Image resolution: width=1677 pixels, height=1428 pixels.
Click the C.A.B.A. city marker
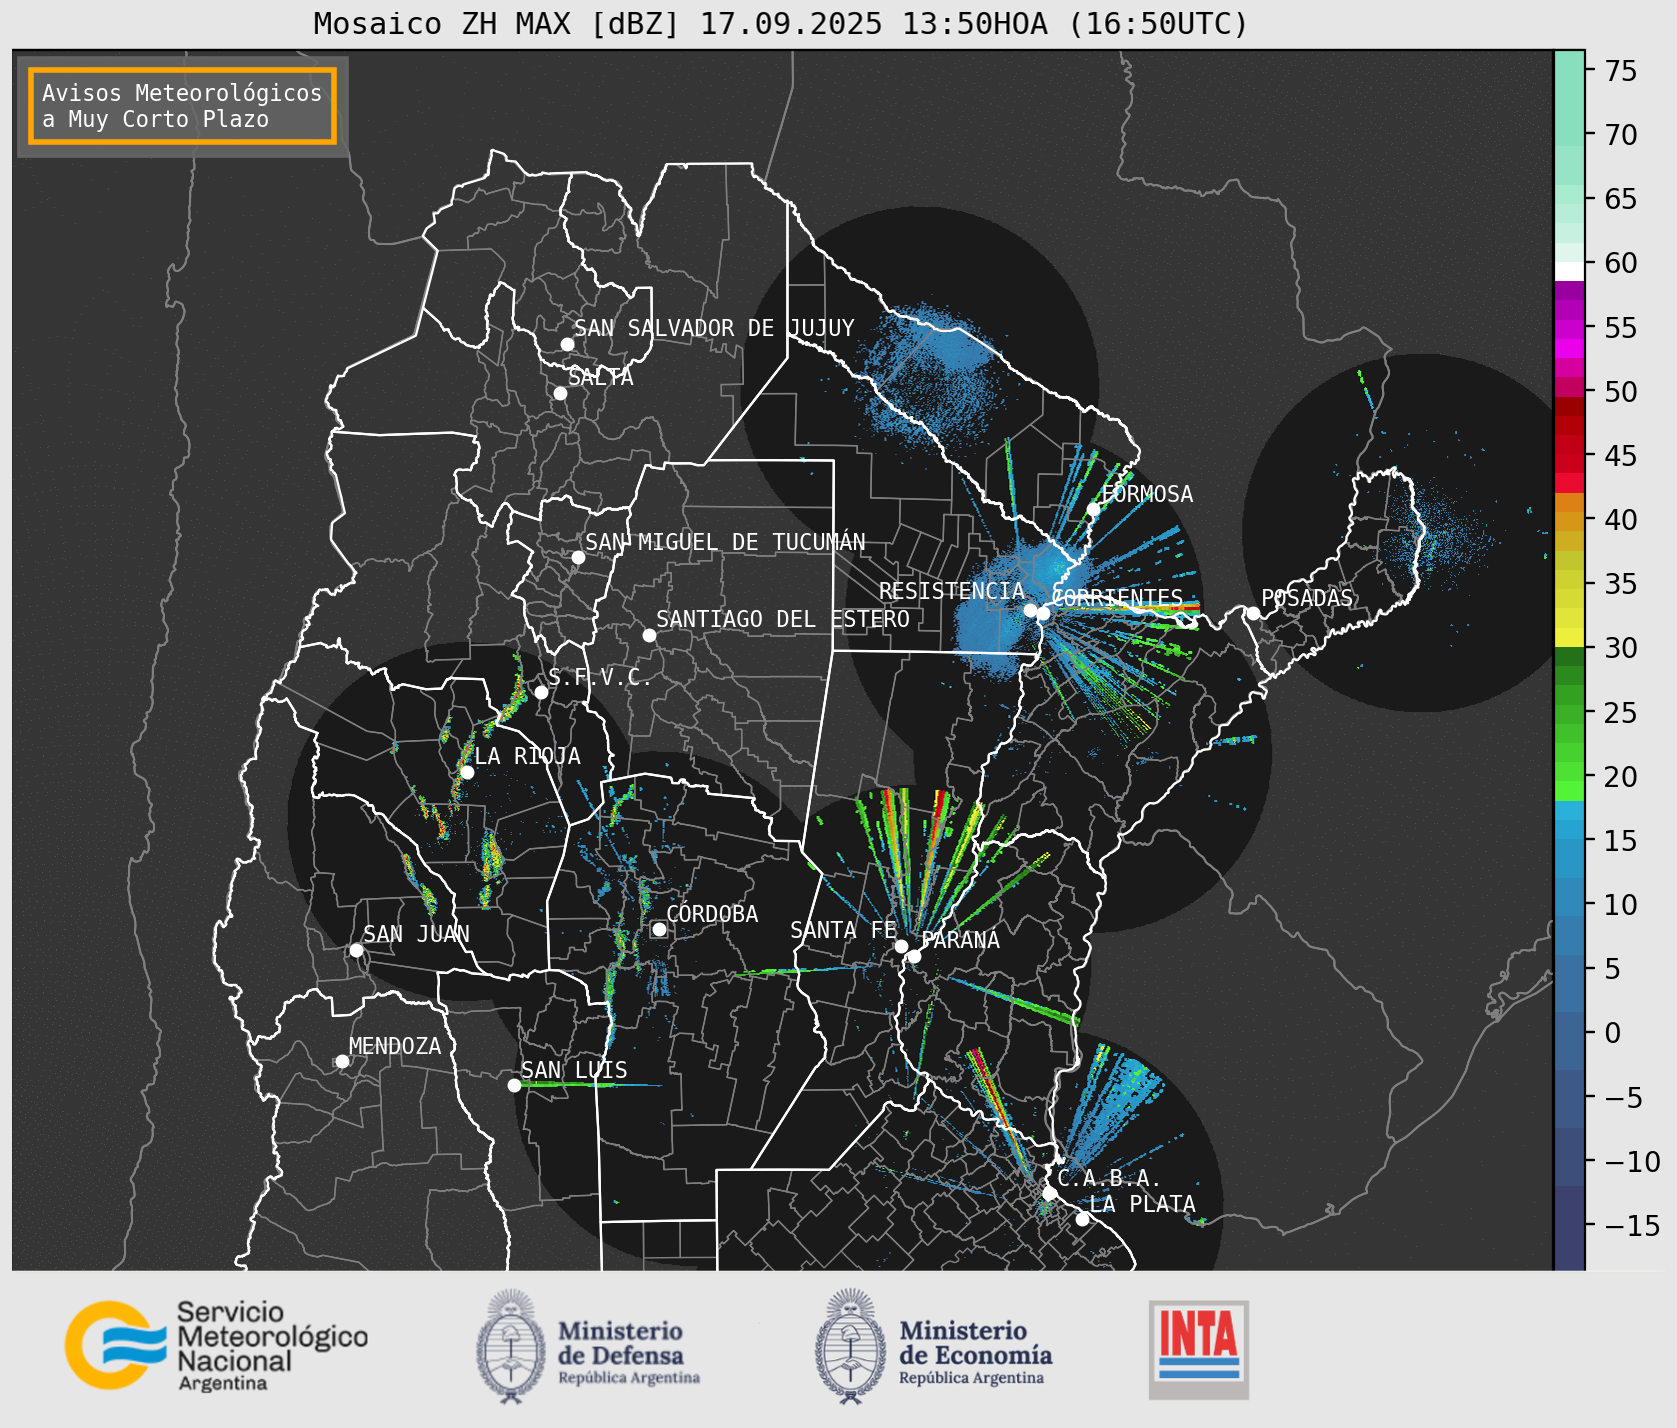pos(1049,1193)
